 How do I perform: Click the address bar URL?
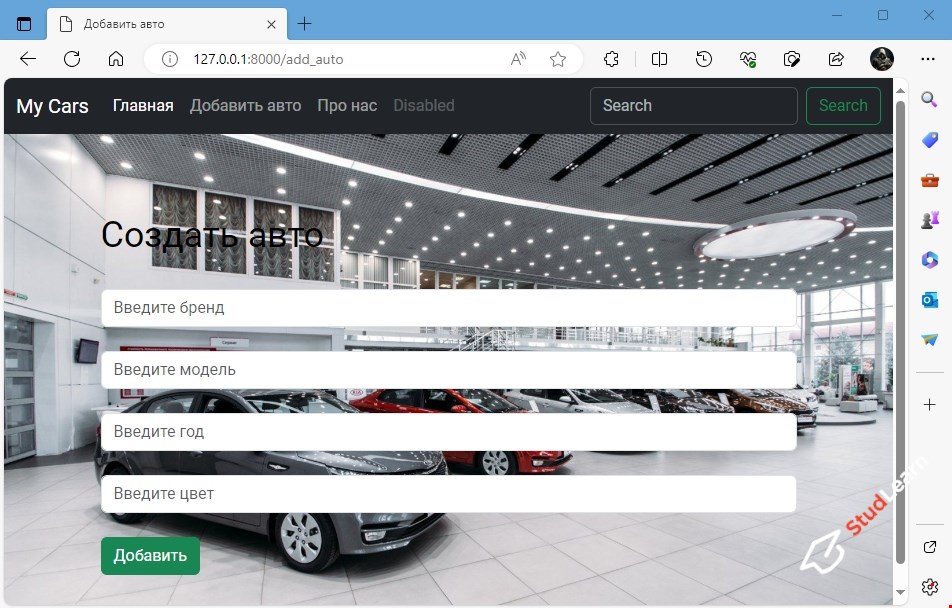268,59
